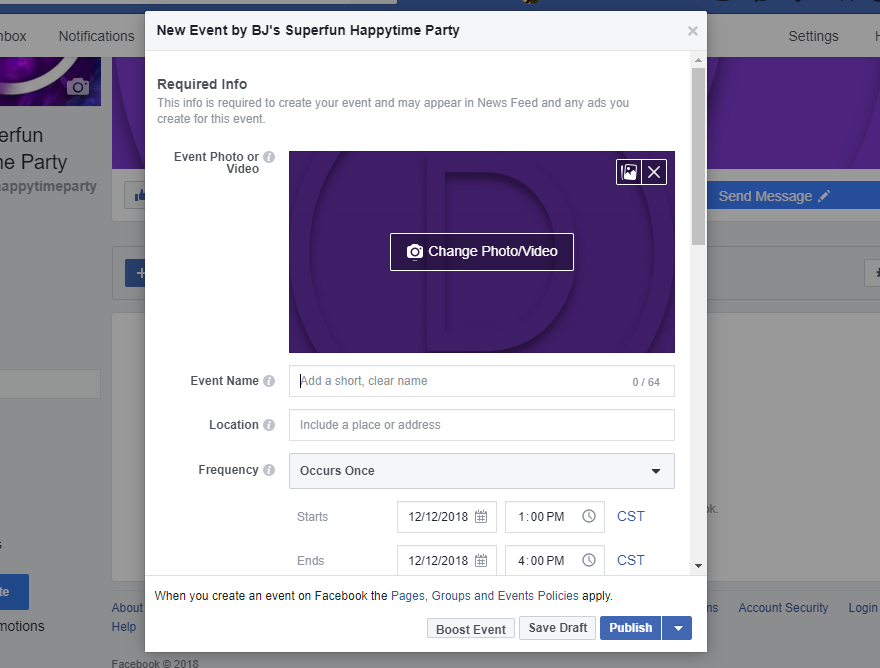Expand the Publish button's dropdown arrow

677,628
